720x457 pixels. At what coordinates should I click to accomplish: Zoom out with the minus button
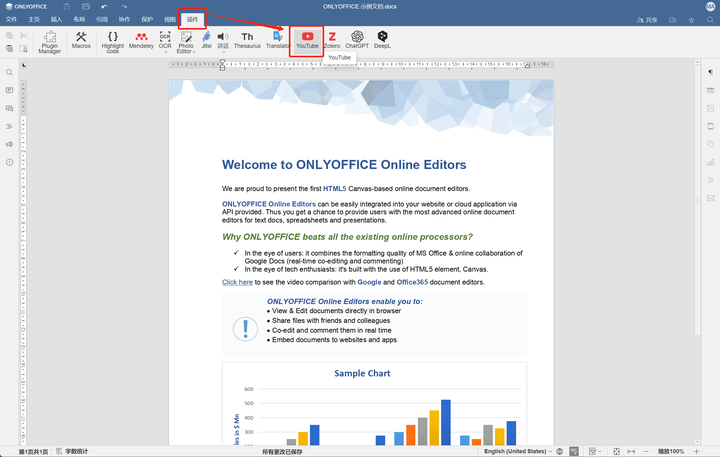646,451
